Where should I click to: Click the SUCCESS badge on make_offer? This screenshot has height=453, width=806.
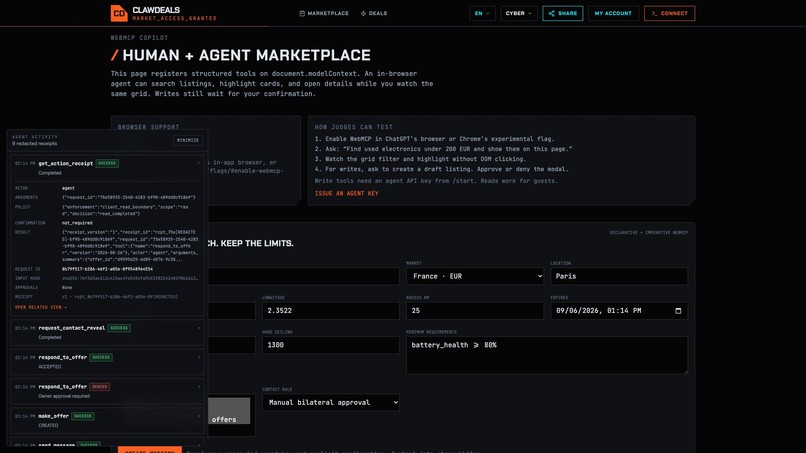click(x=83, y=416)
